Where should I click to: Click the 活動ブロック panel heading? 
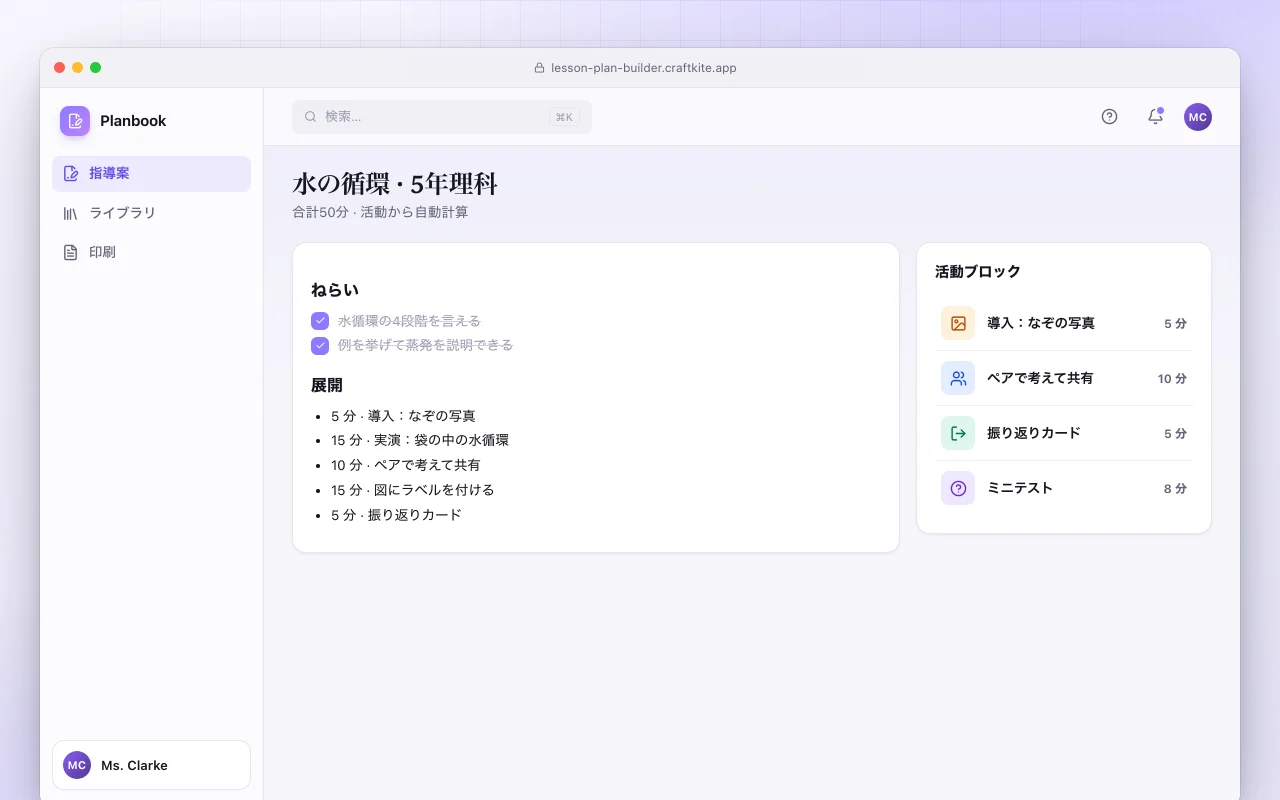pyautogui.click(x=978, y=271)
